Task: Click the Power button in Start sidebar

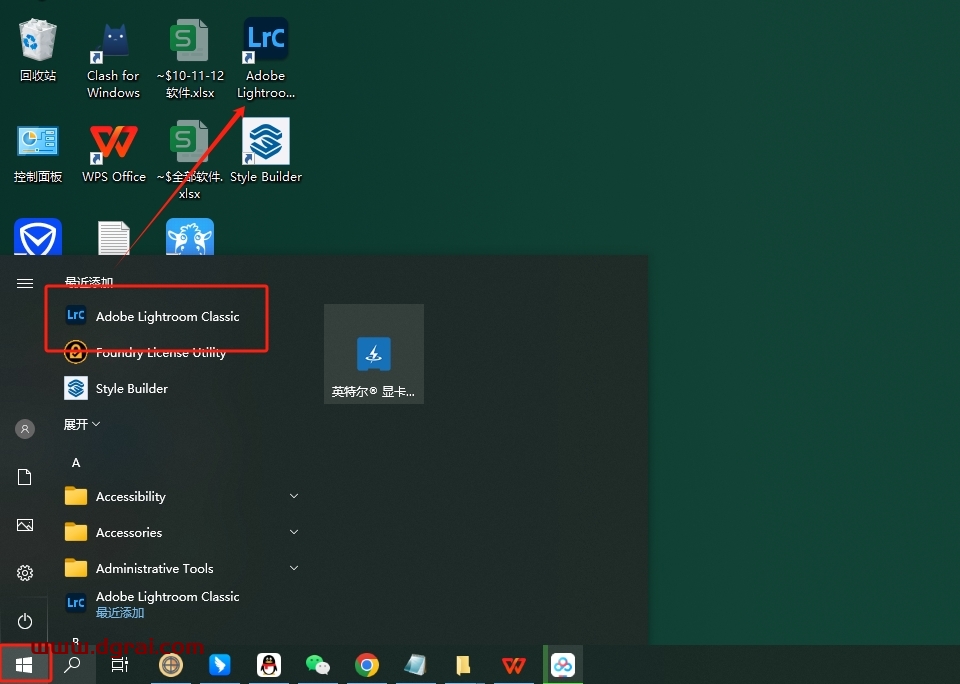Action: pyautogui.click(x=25, y=621)
